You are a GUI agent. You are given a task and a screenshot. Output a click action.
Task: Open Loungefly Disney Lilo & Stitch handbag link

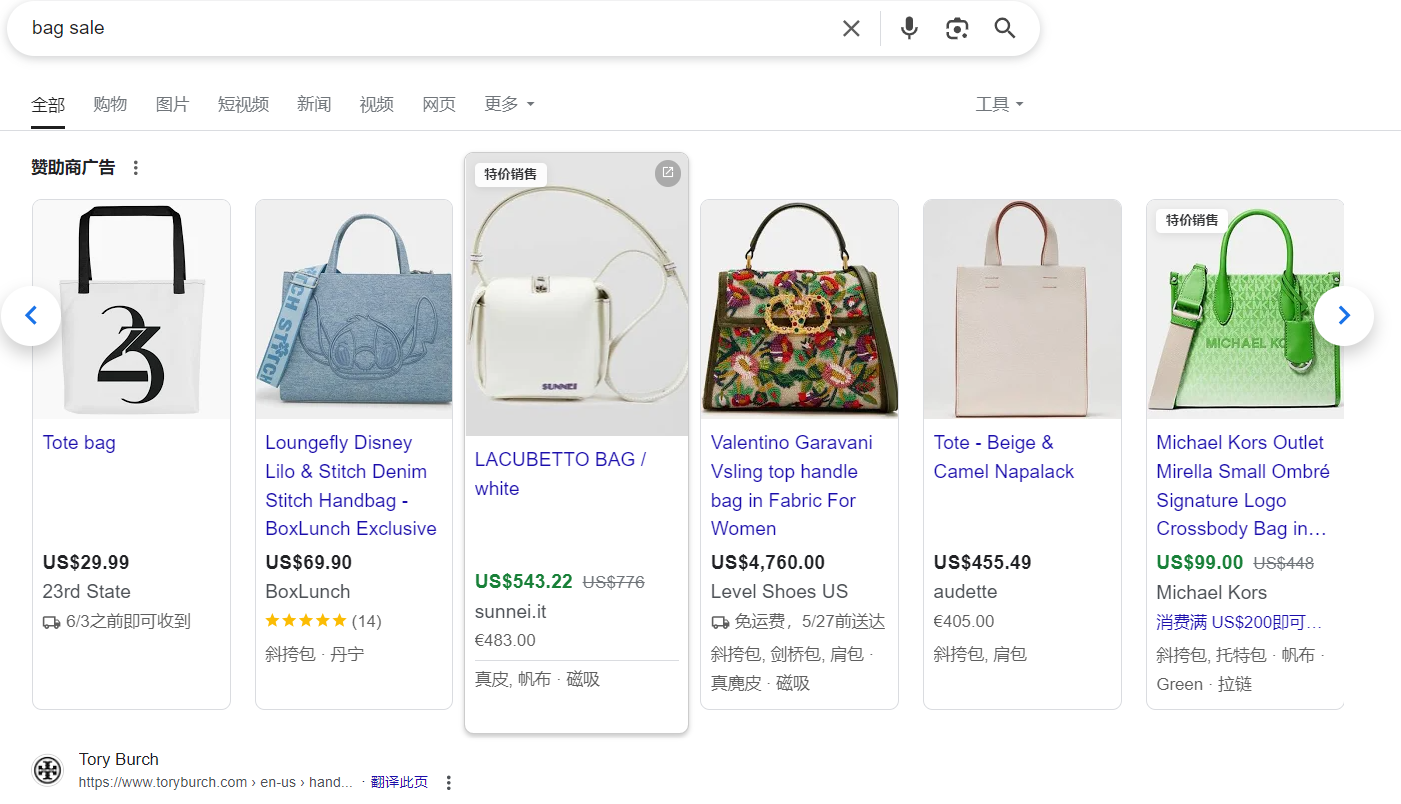coord(351,486)
